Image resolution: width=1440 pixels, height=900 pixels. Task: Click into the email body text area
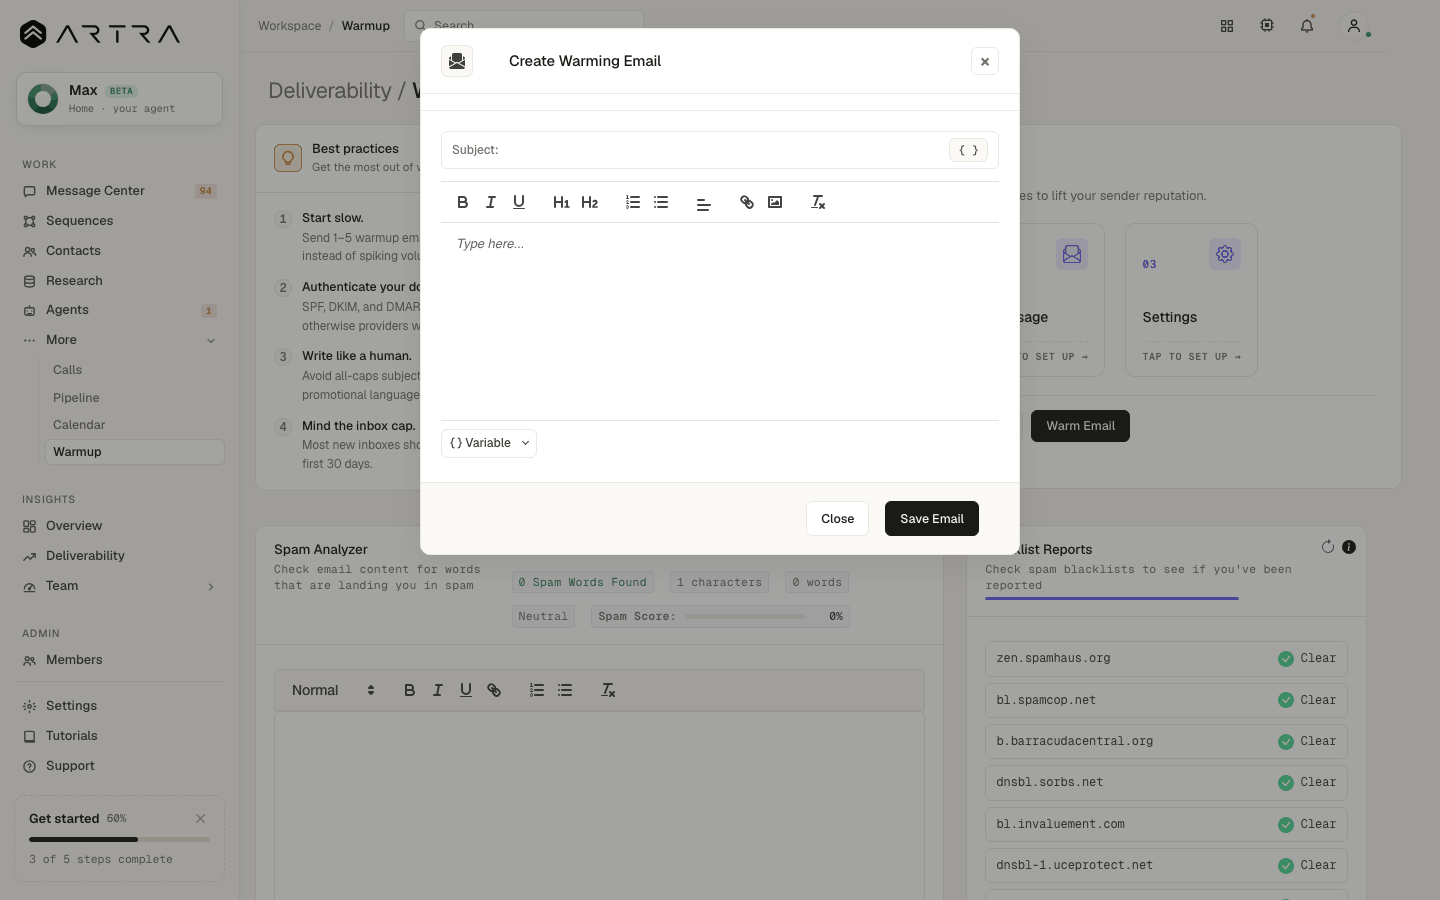coord(720,321)
